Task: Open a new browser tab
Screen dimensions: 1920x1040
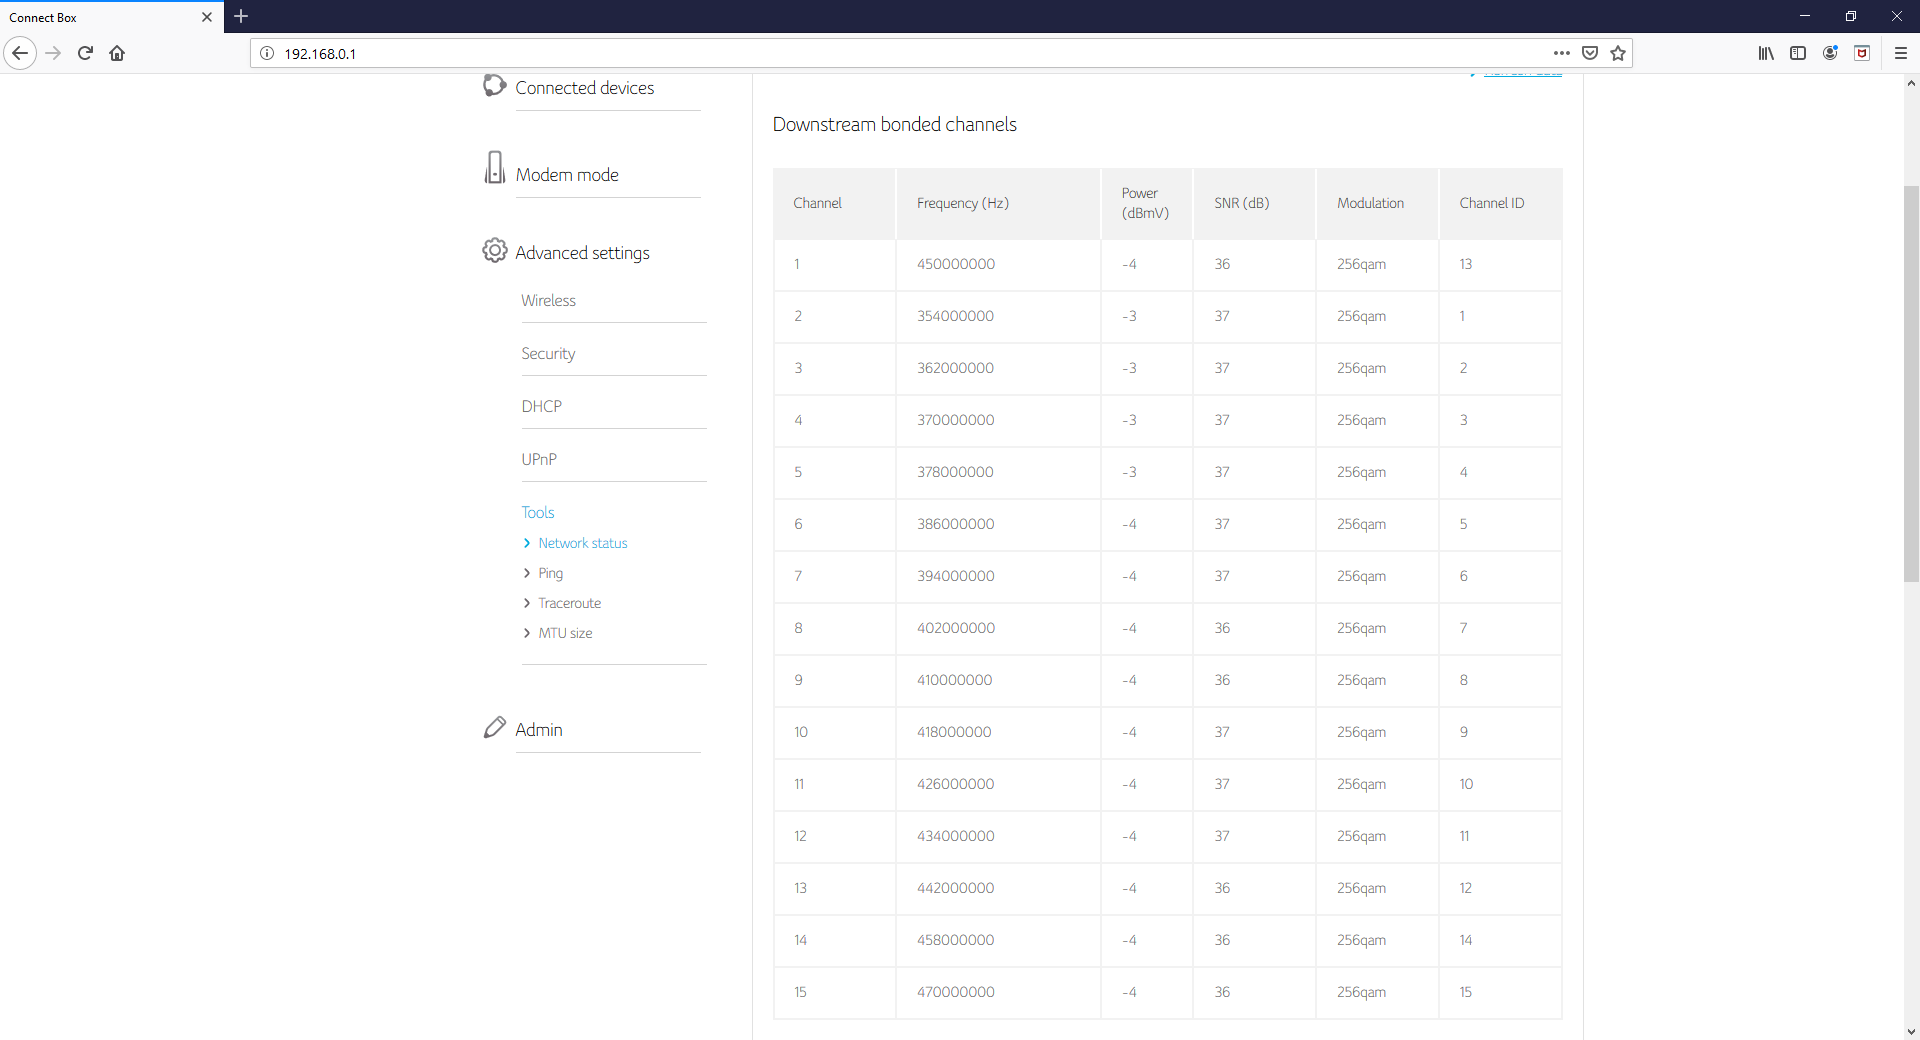Action: (x=241, y=16)
